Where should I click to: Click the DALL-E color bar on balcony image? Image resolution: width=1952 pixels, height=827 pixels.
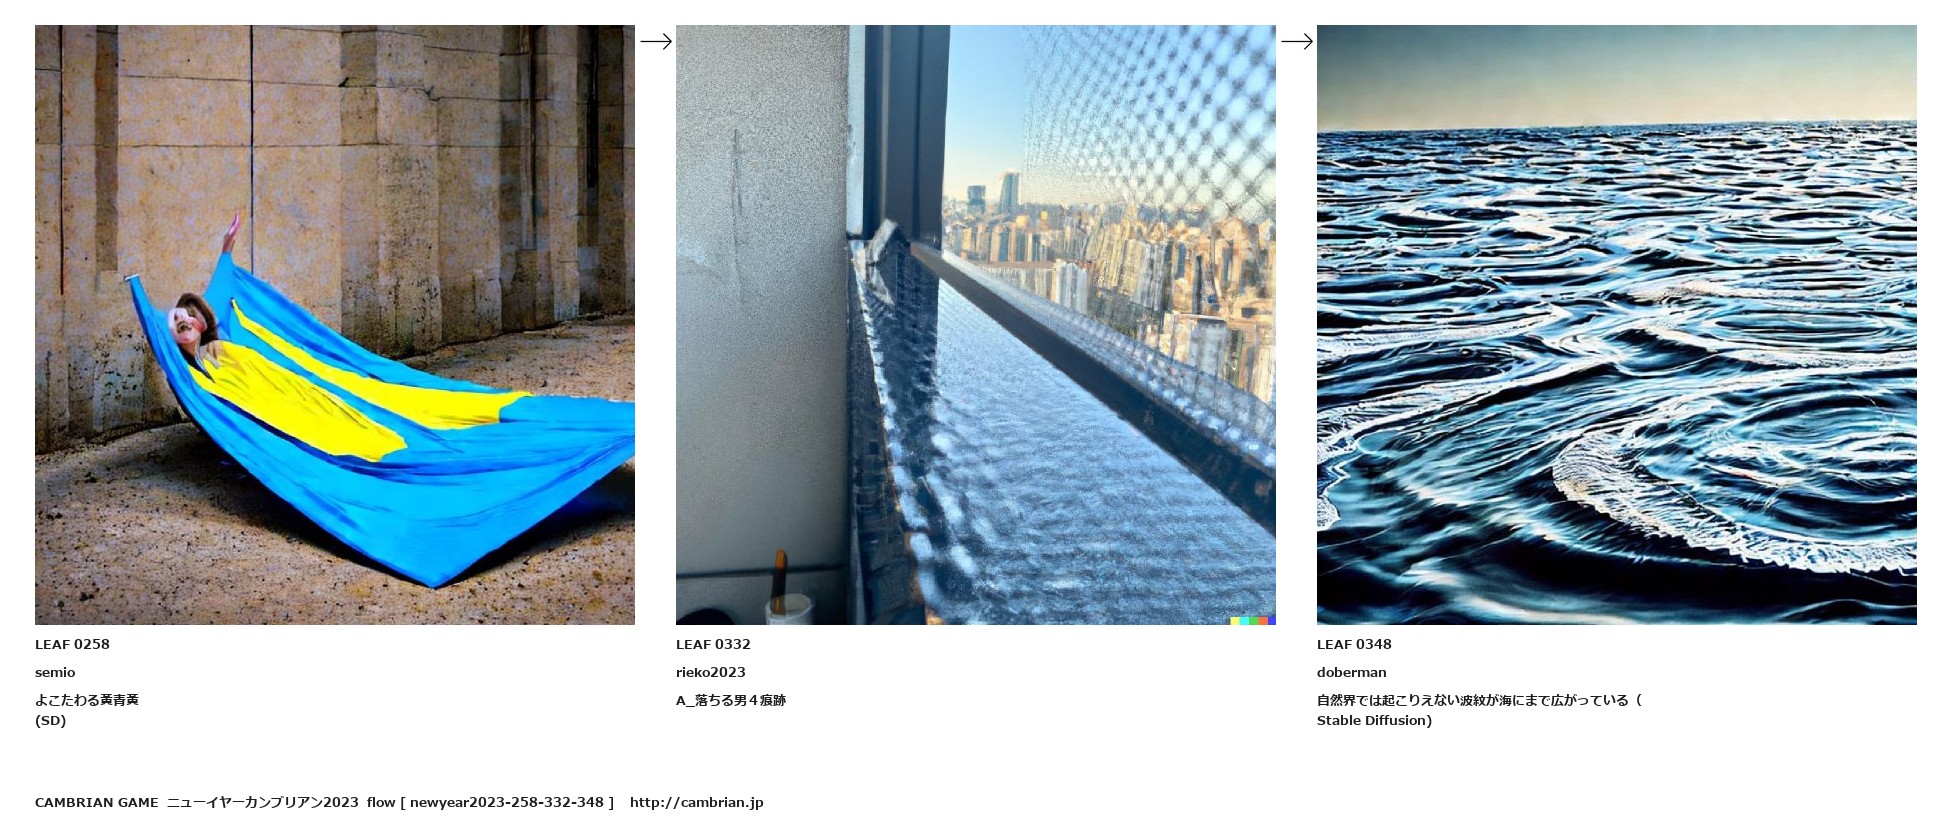click(1253, 620)
